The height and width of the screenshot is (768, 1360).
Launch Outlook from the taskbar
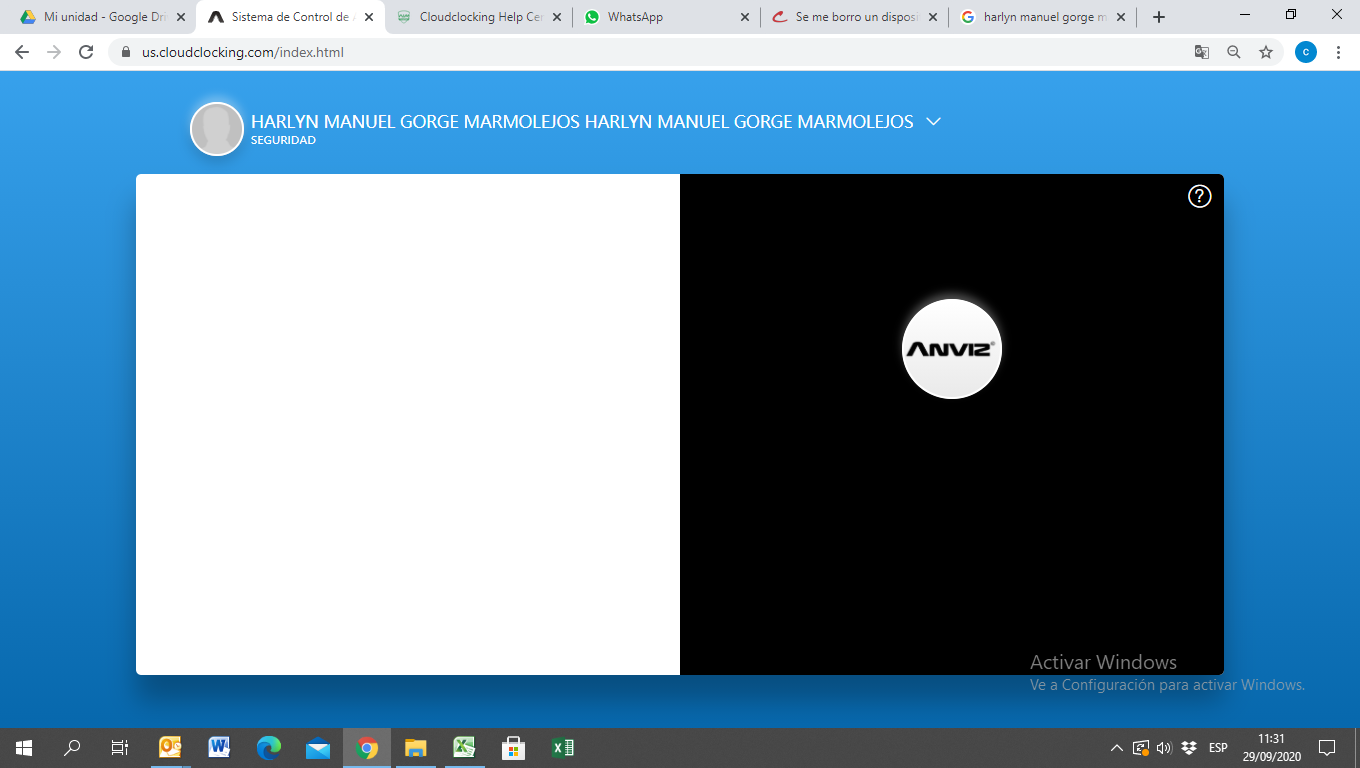pos(170,747)
